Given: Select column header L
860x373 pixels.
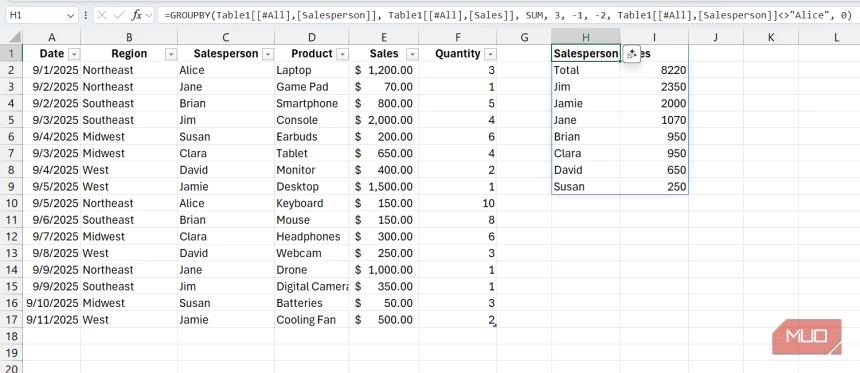Looking at the screenshot, I should (x=836, y=37).
